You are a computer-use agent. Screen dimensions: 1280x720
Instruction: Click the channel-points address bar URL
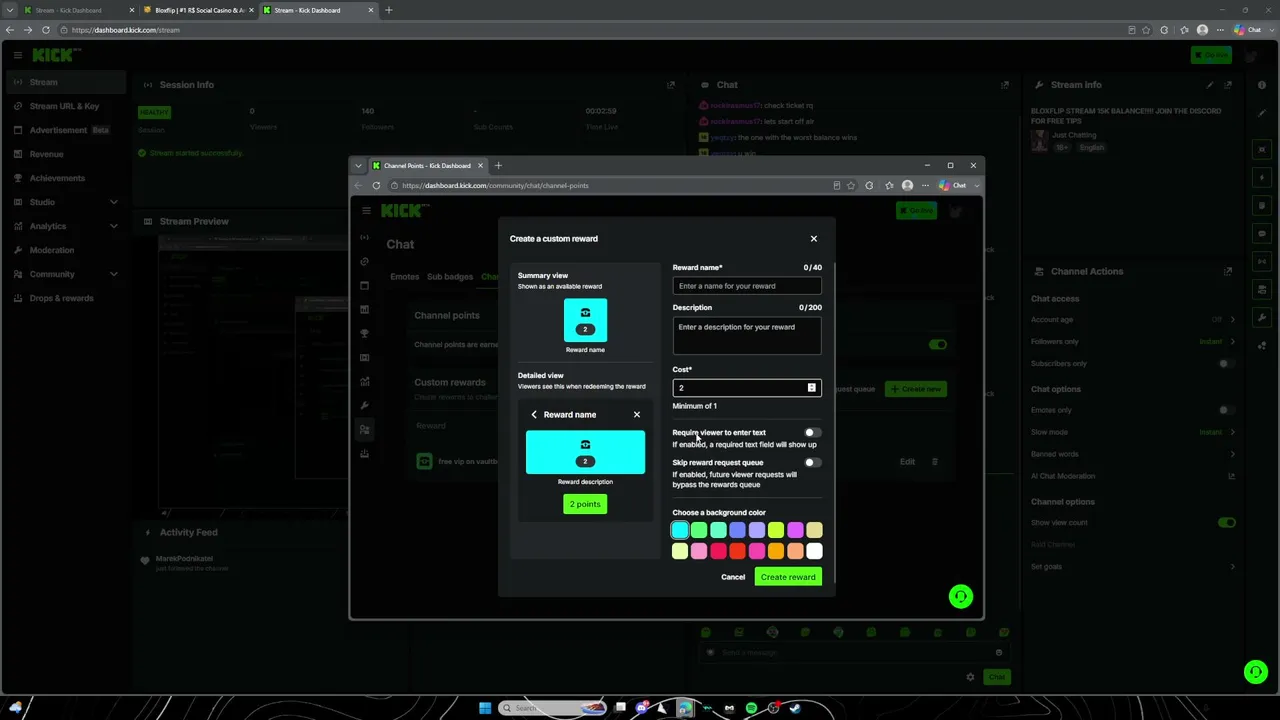[x=495, y=186]
